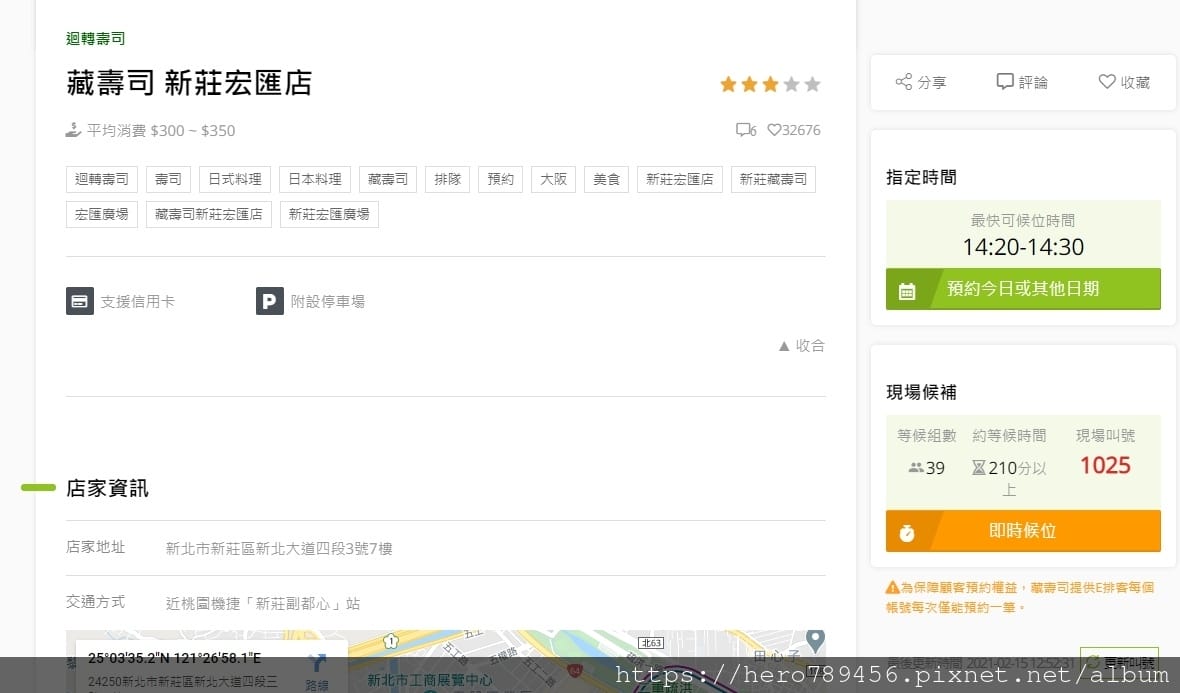Select the 藏壽司新莊宏匯店 tag
The height and width of the screenshot is (693, 1180).
tap(208, 214)
